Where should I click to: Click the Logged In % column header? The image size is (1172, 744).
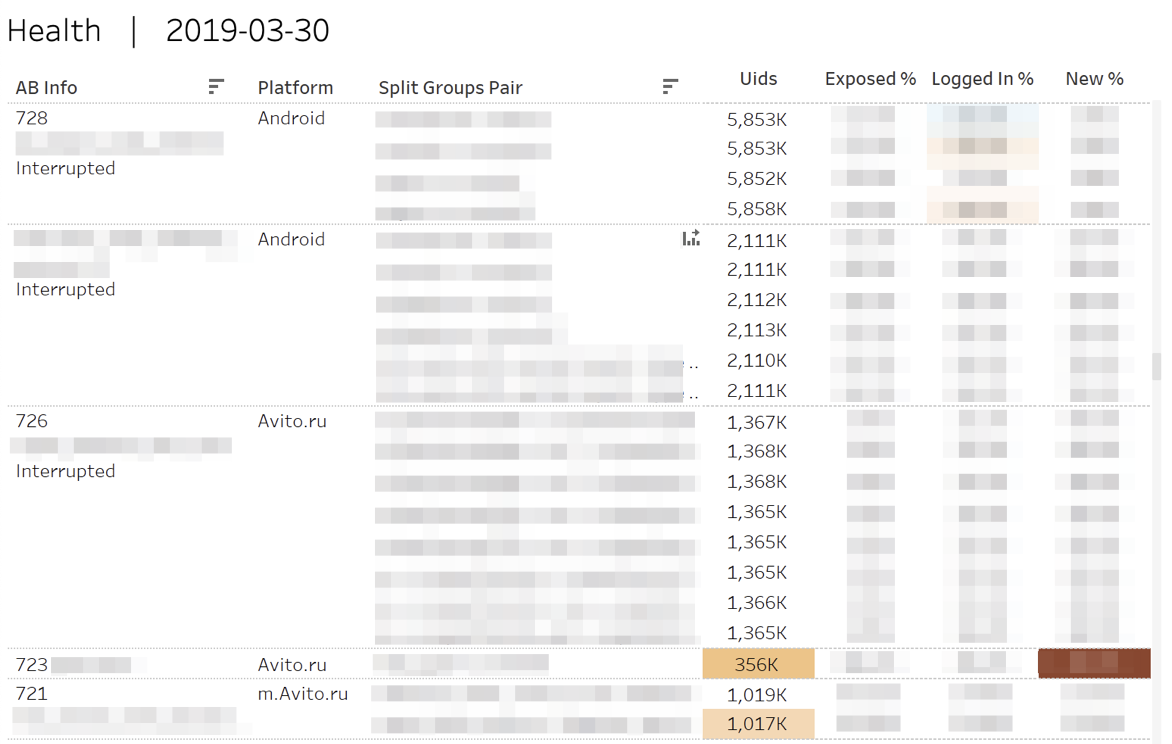tap(982, 79)
